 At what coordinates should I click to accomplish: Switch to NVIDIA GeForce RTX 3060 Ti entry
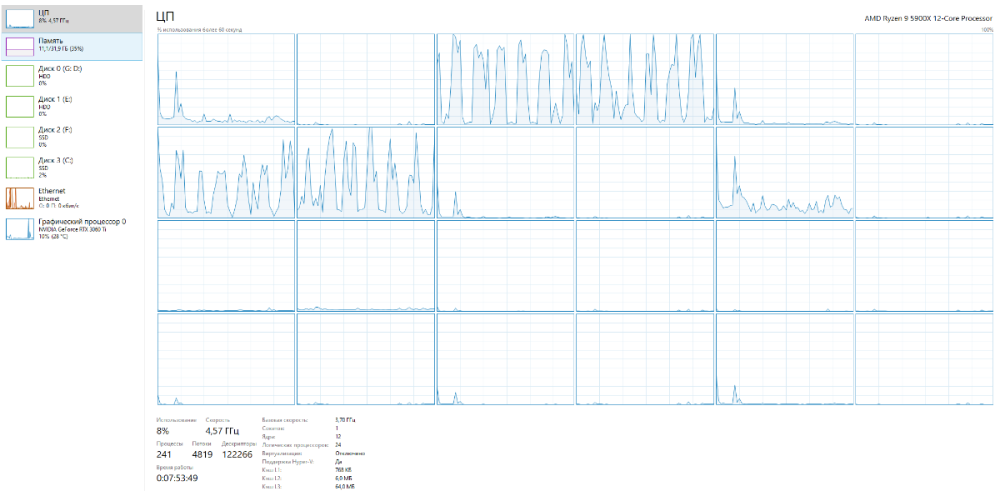click(x=73, y=230)
